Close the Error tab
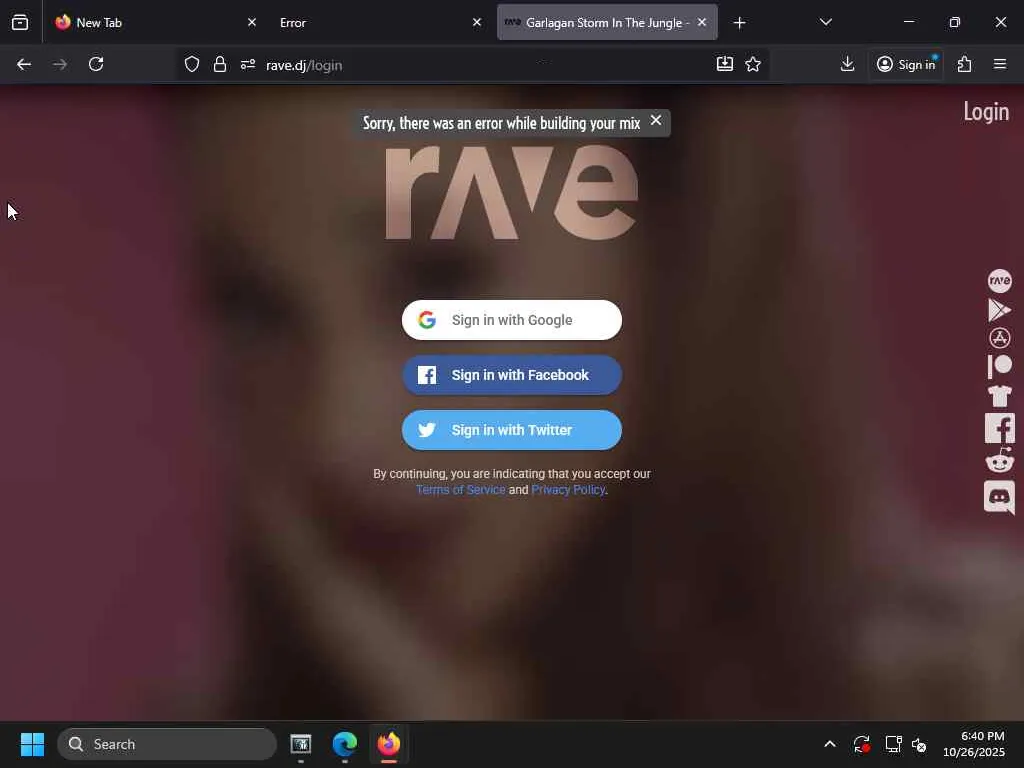The height and width of the screenshot is (768, 1024). pos(477,22)
